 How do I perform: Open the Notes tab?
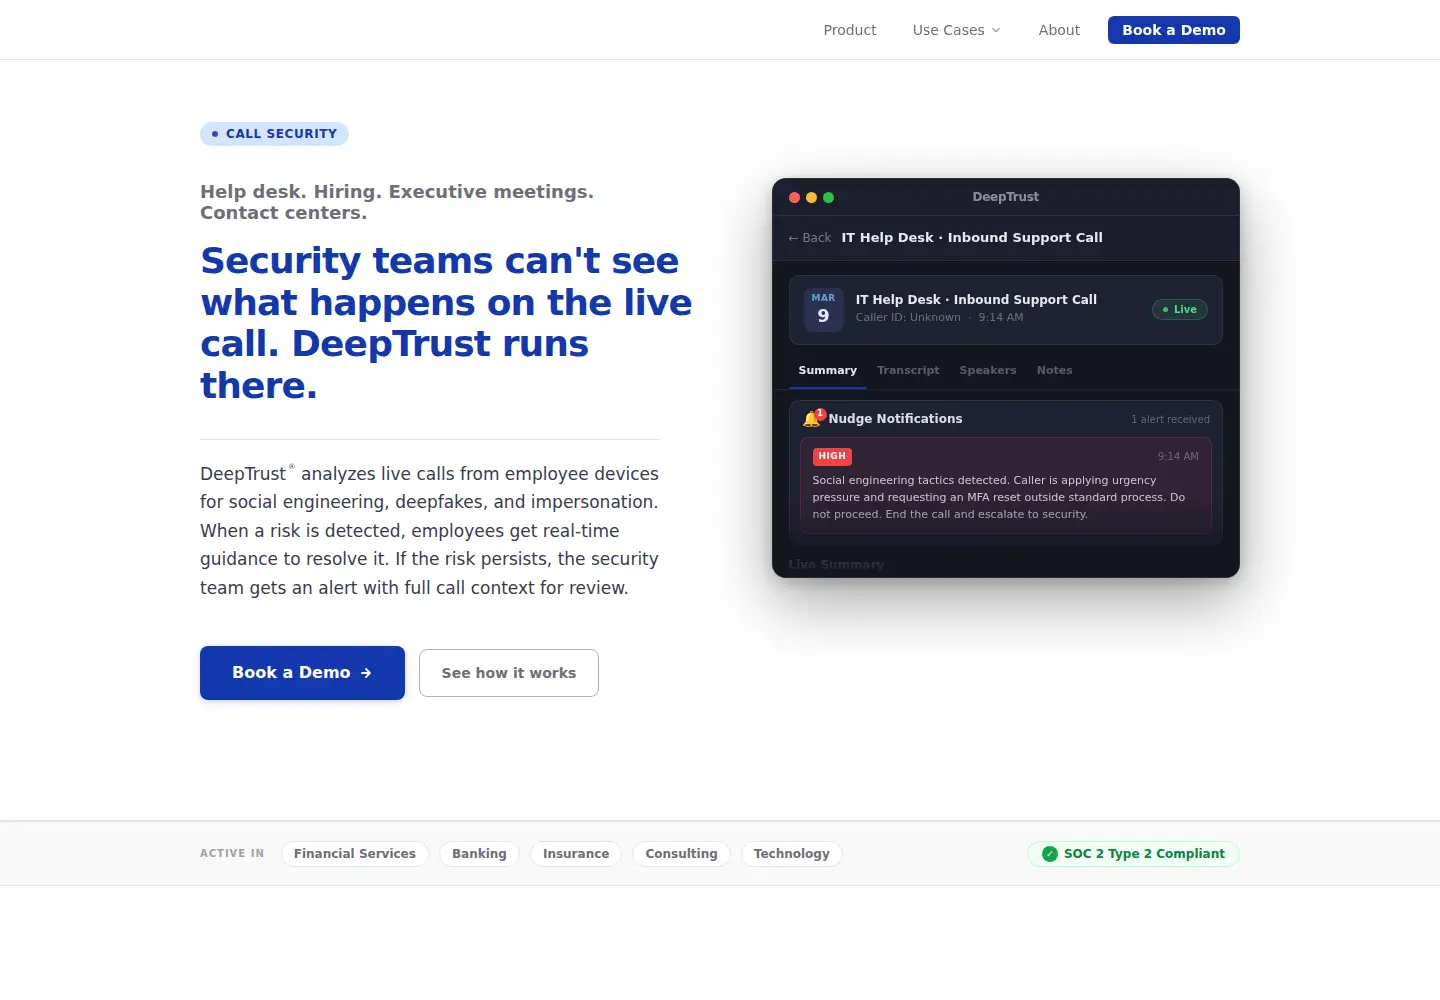[1054, 371]
